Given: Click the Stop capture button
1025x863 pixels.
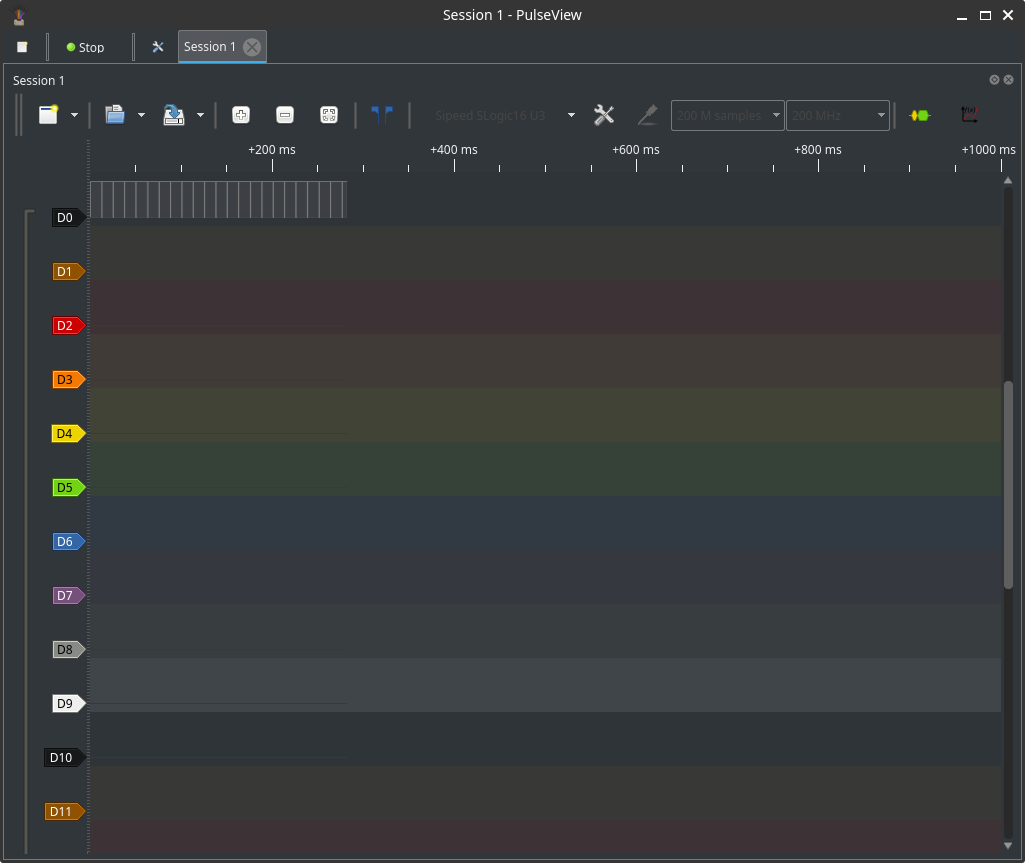Looking at the screenshot, I should point(85,47).
